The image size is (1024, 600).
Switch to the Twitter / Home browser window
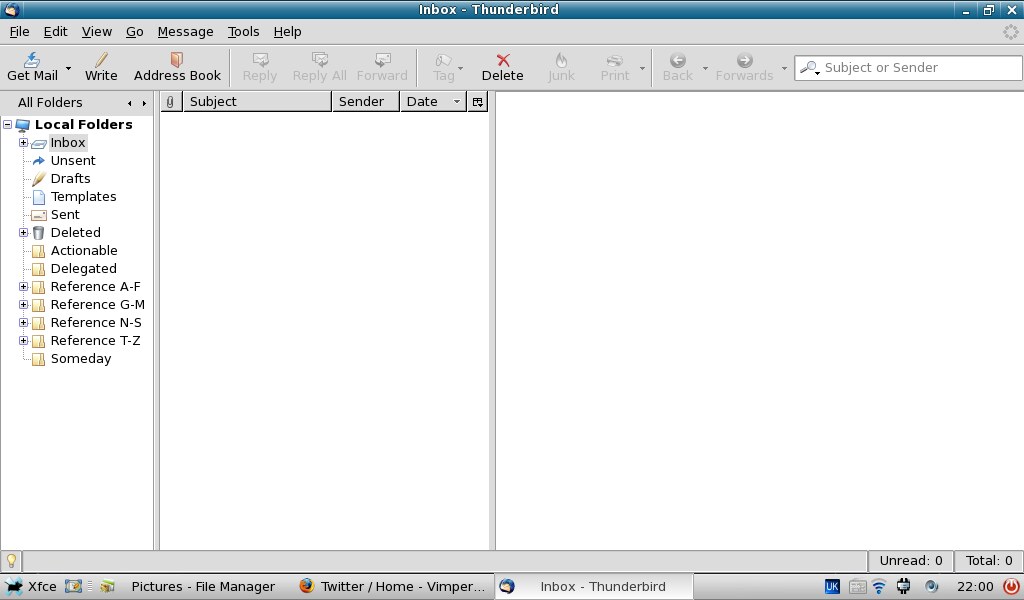point(392,586)
